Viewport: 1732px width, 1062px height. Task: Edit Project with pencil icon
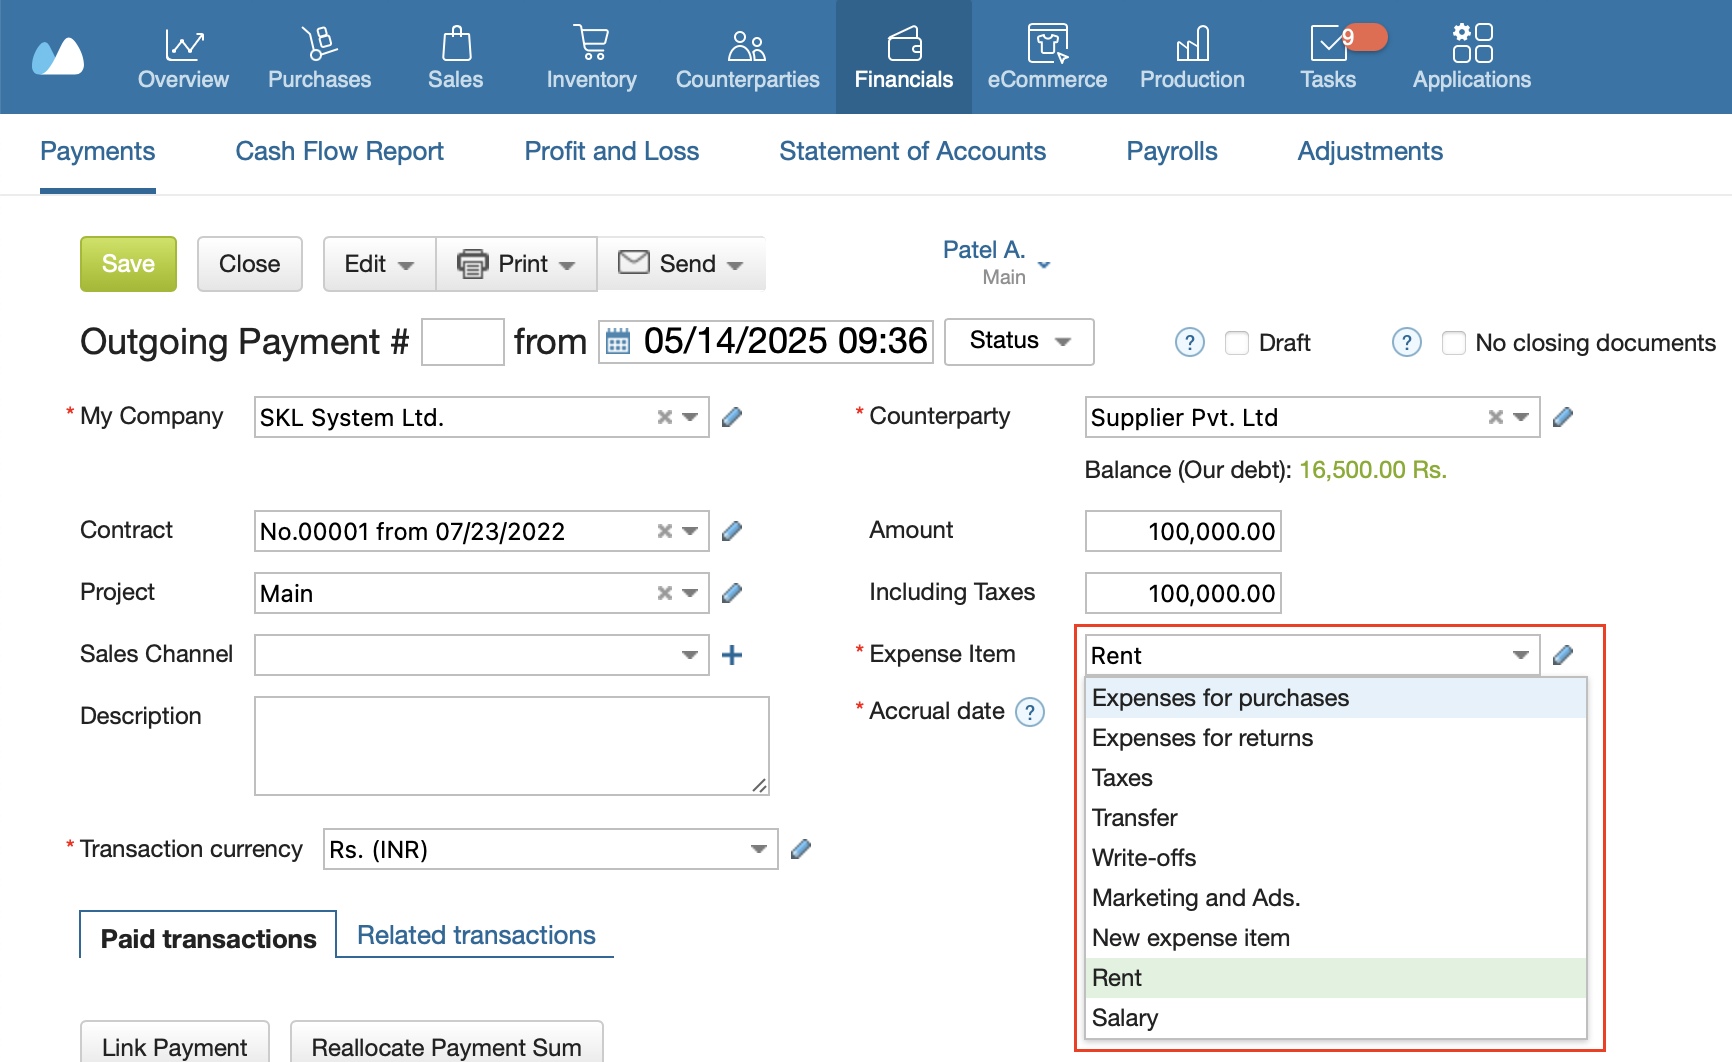tap(732, 593)
